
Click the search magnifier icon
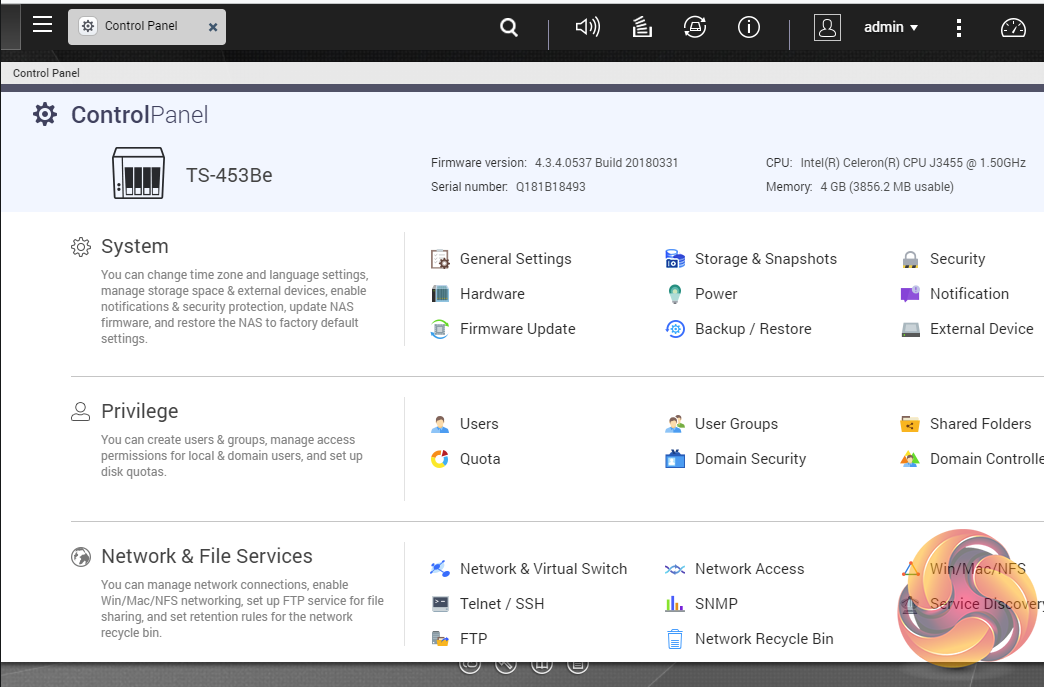click(x=509, y=28)
